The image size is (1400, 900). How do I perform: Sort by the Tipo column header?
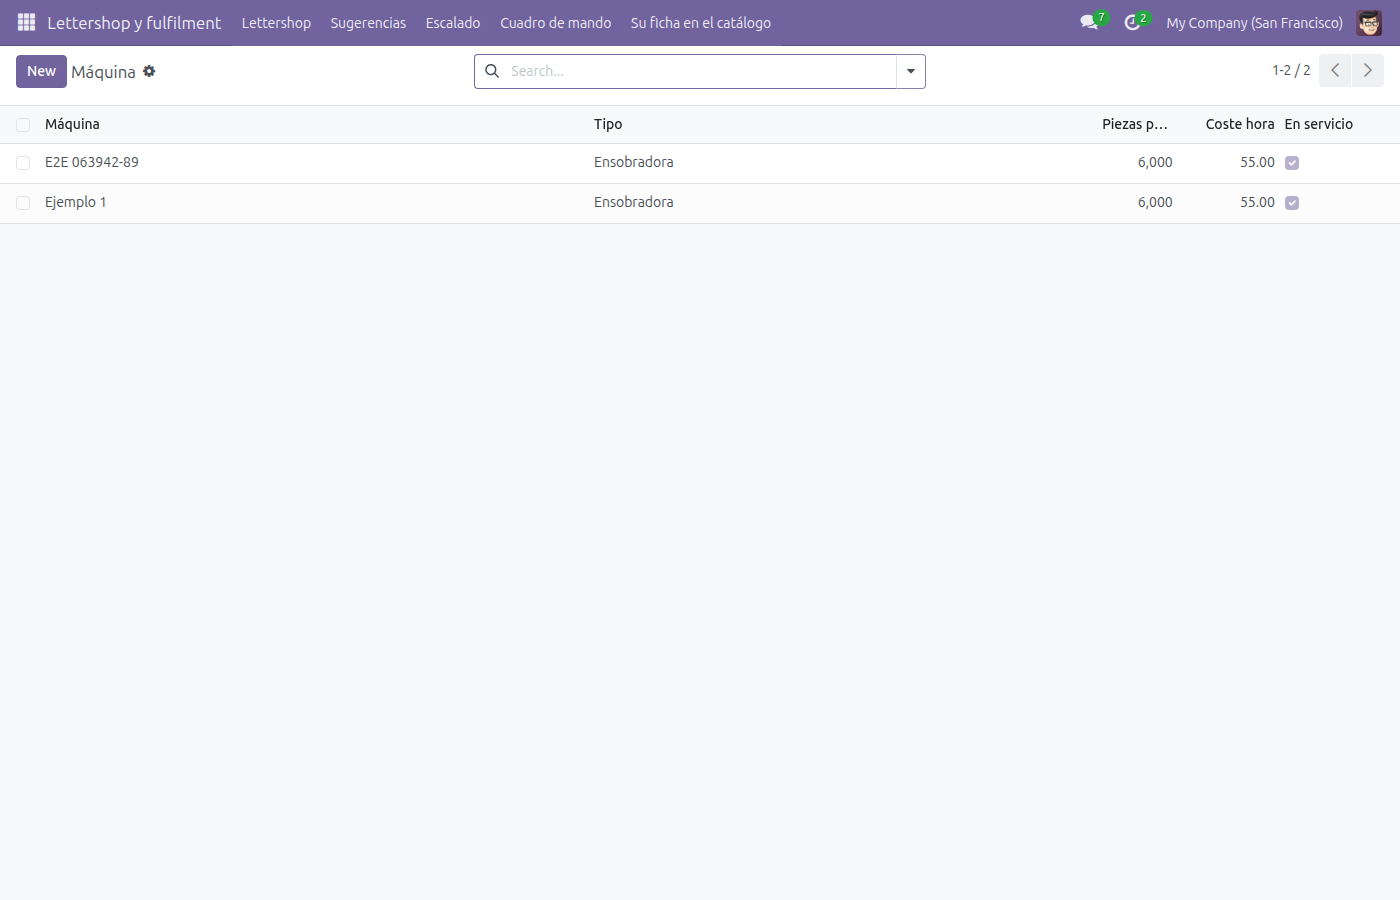(x=608, y=124)
